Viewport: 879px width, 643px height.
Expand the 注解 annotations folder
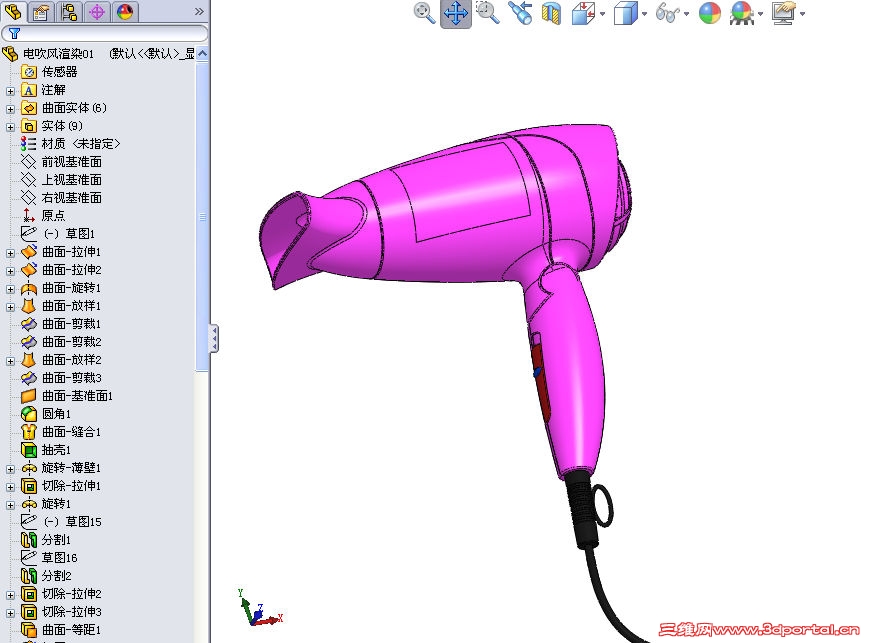click(x=10, y=90)
